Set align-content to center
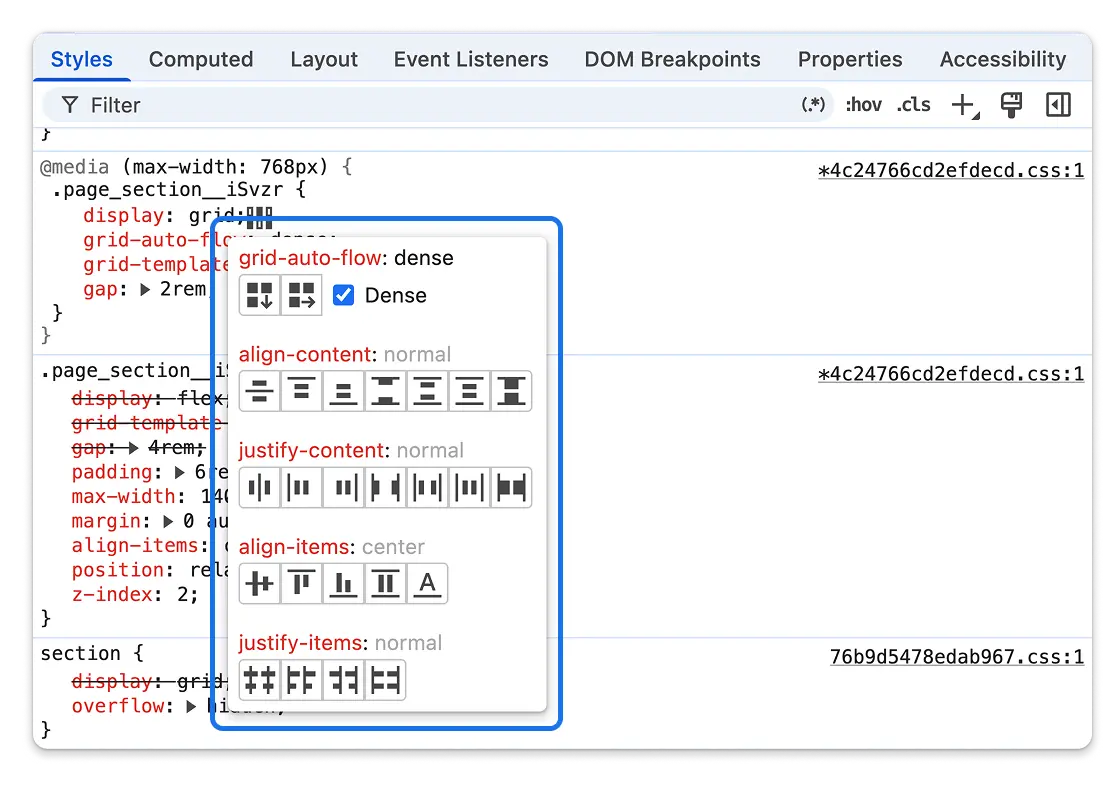Viewport: 1120px width, 786px height. pyautogui.click(x=259, y=391)
